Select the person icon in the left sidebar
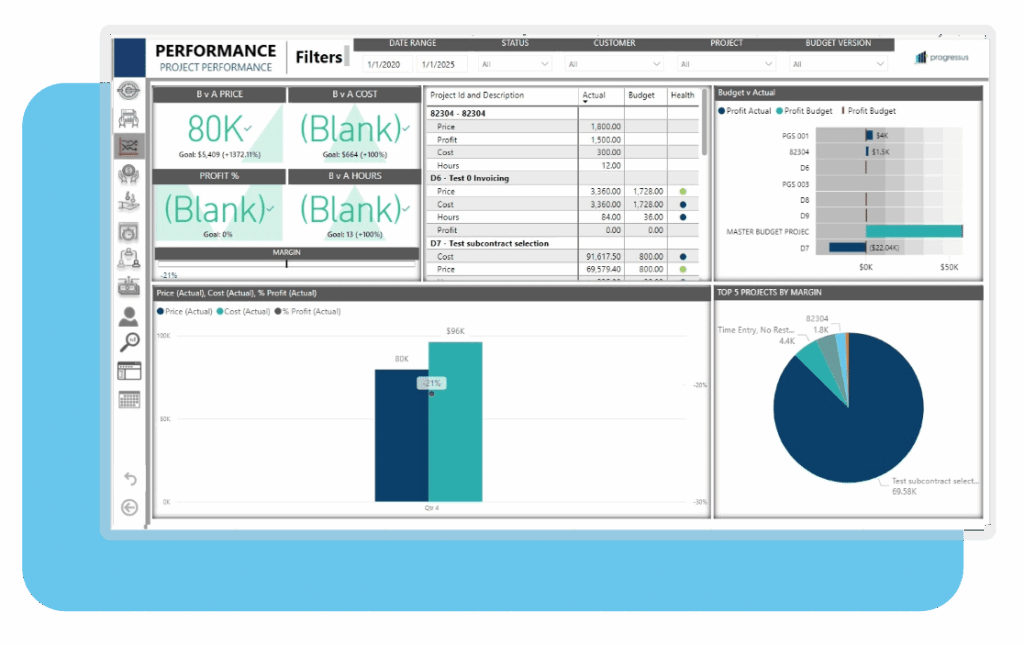The width and height of the screenshot is (1024, 645). (x=129, y=314)
